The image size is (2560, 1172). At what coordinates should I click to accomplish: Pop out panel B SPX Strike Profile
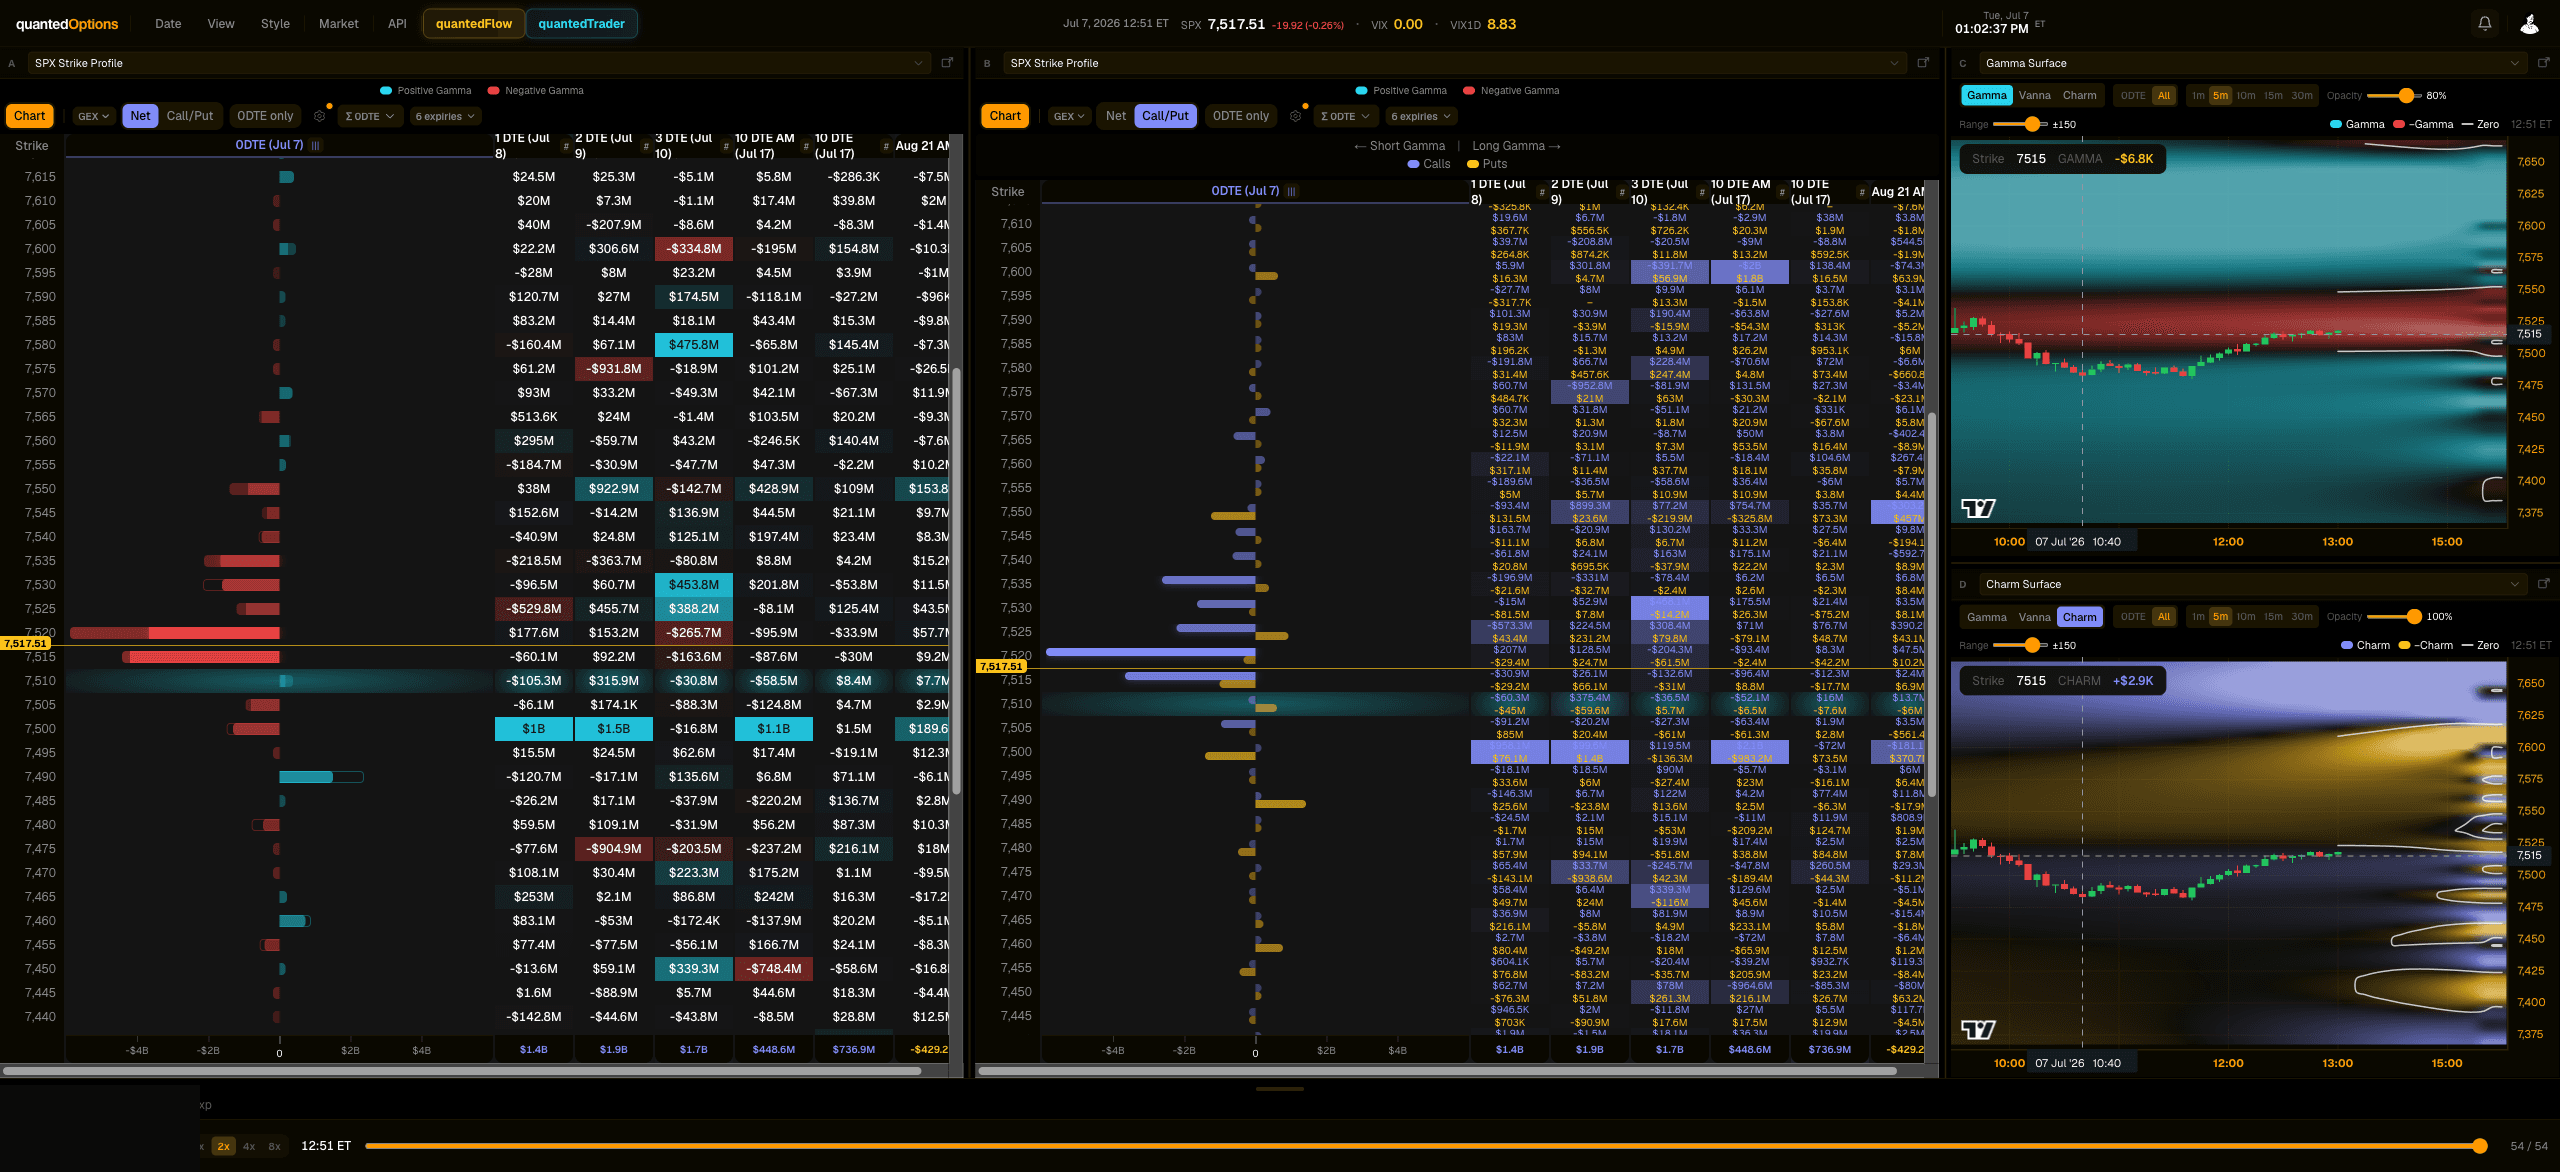pyautogui.click(x=1923, y=63)
